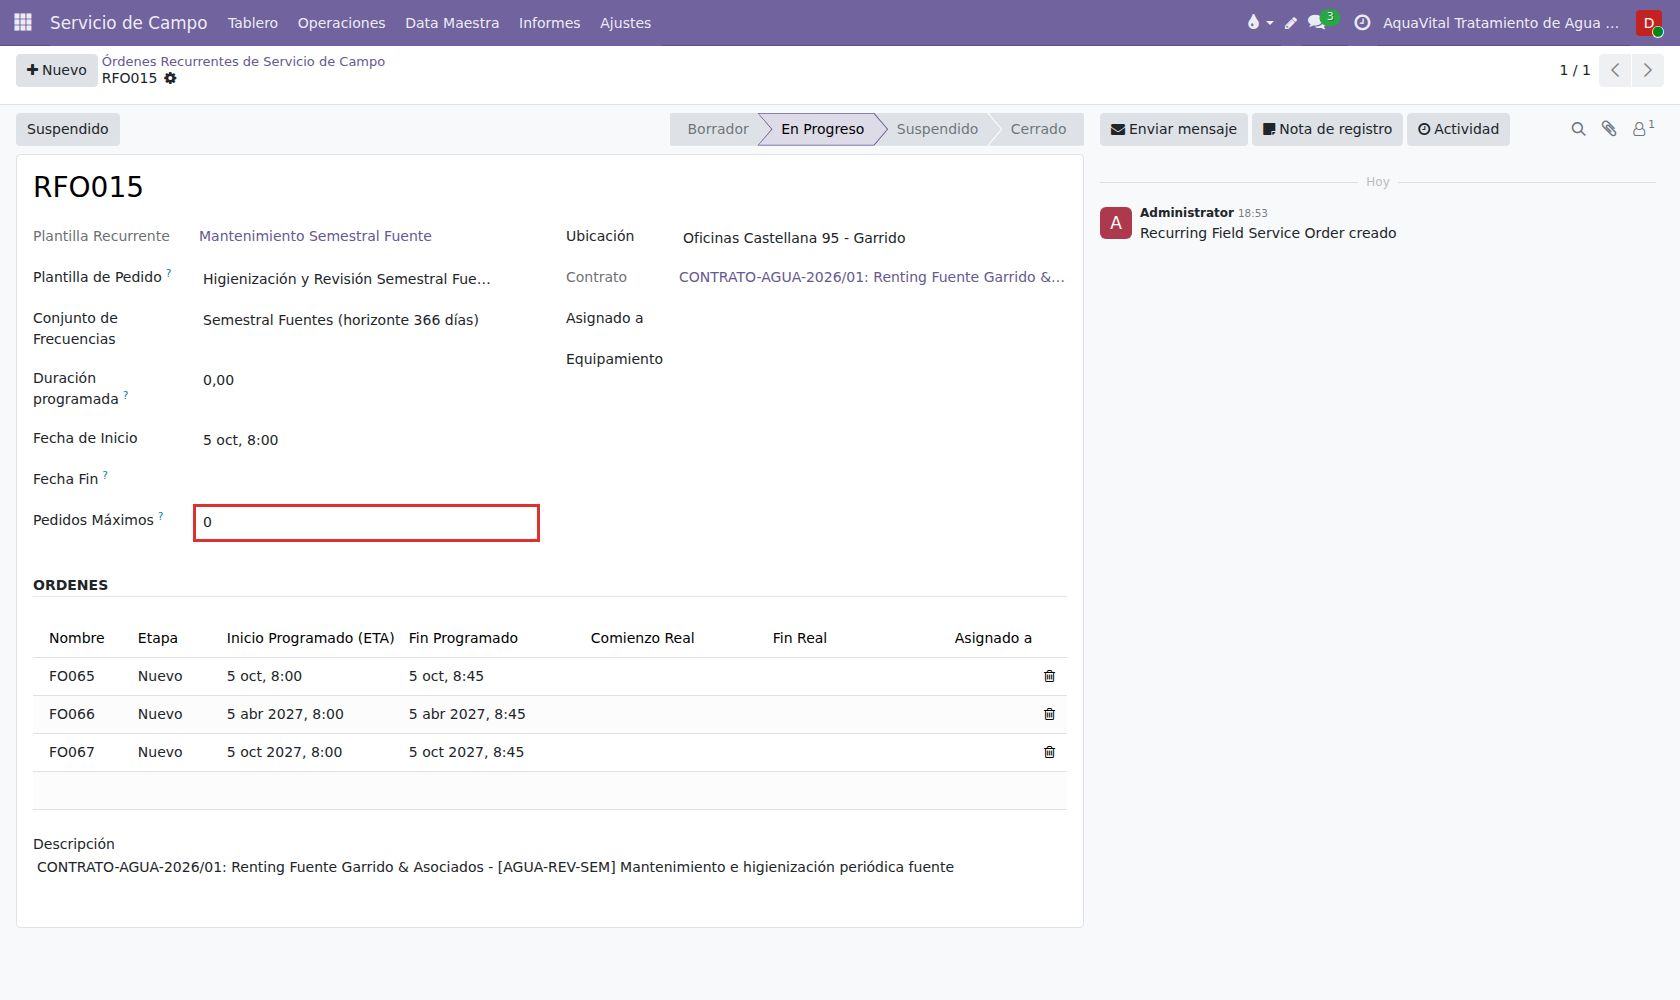
Task: Click the Pedidos Máximos input field
Action: click(x=366, y=522)
